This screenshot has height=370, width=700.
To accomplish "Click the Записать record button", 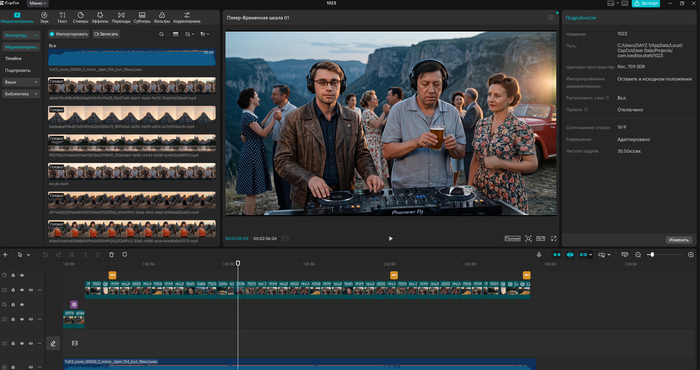I will pos(106,34).
